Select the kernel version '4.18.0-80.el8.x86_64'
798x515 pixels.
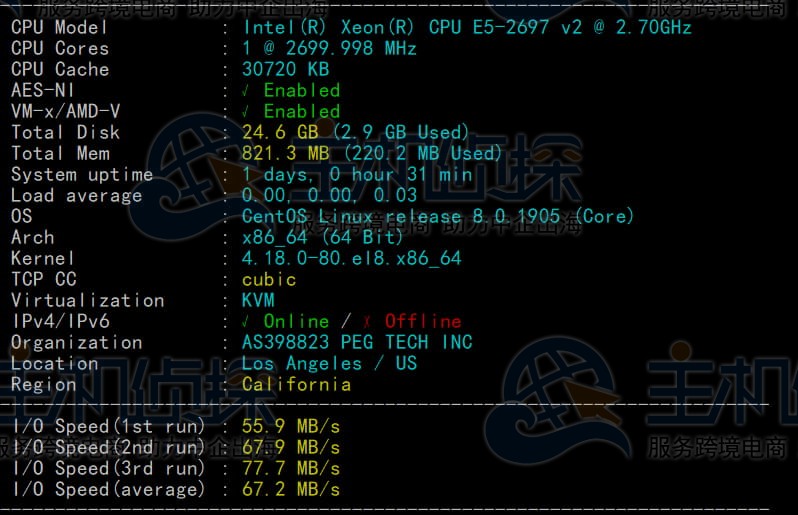click(x=352, y=259)
